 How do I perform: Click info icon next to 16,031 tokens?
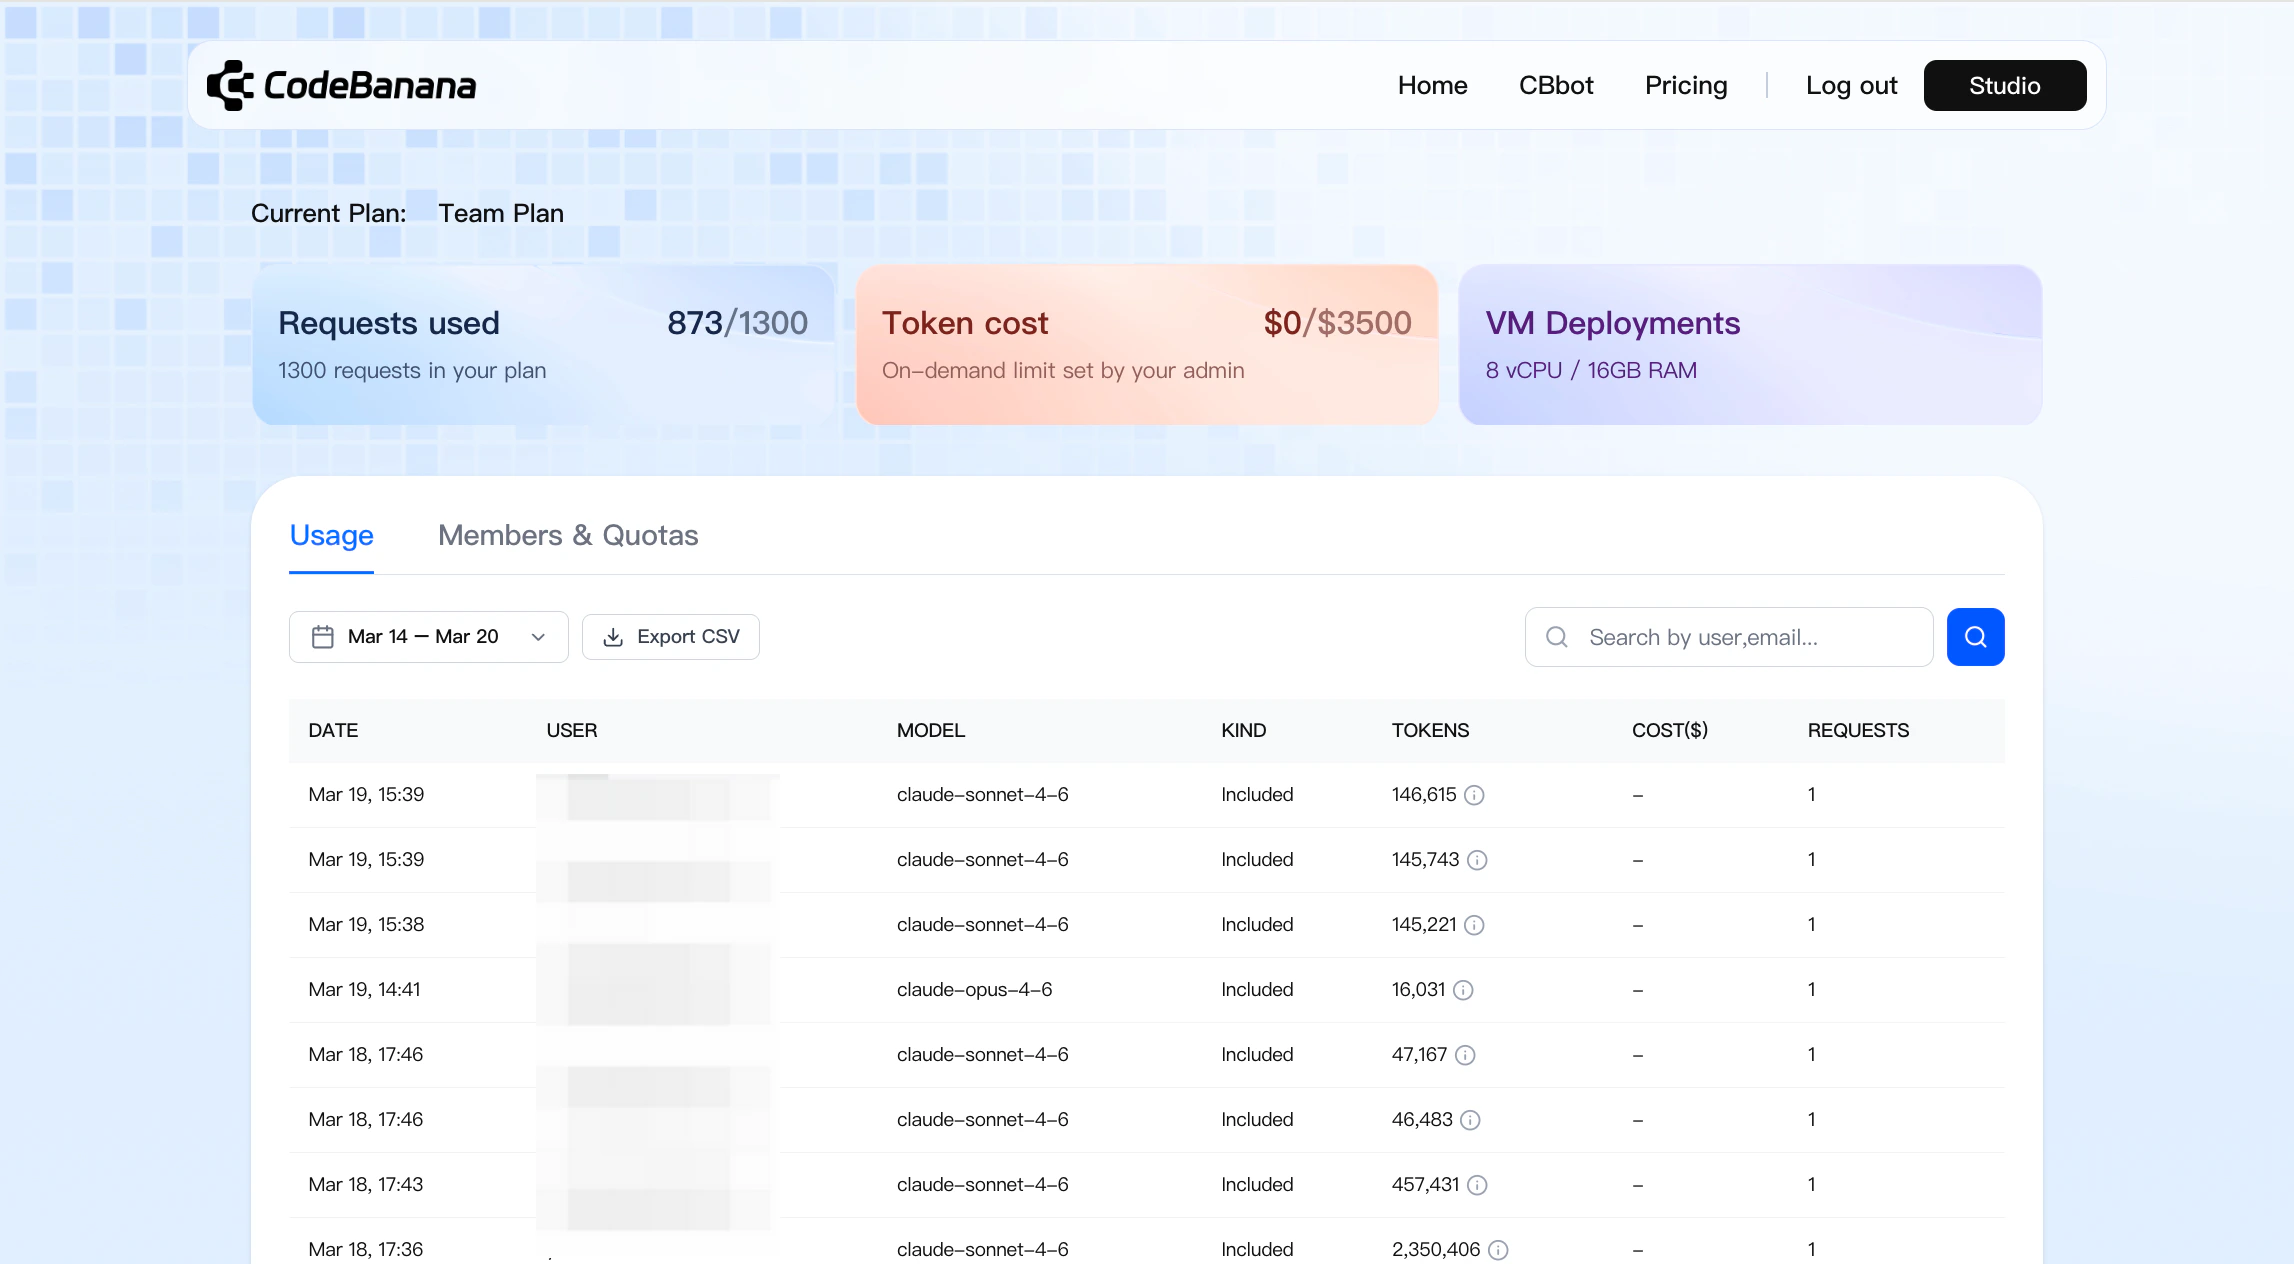(1463, 990)
